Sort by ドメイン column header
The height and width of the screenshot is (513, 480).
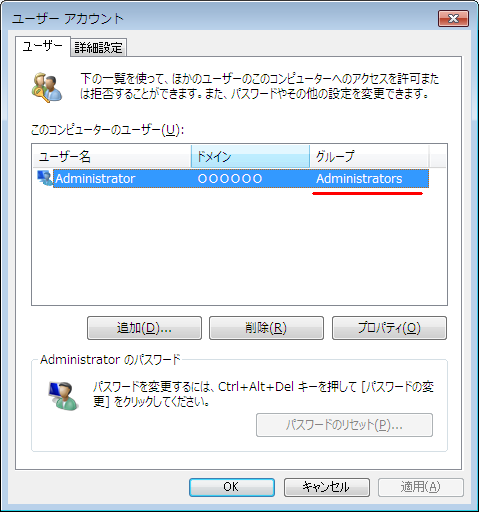(250, 156)
